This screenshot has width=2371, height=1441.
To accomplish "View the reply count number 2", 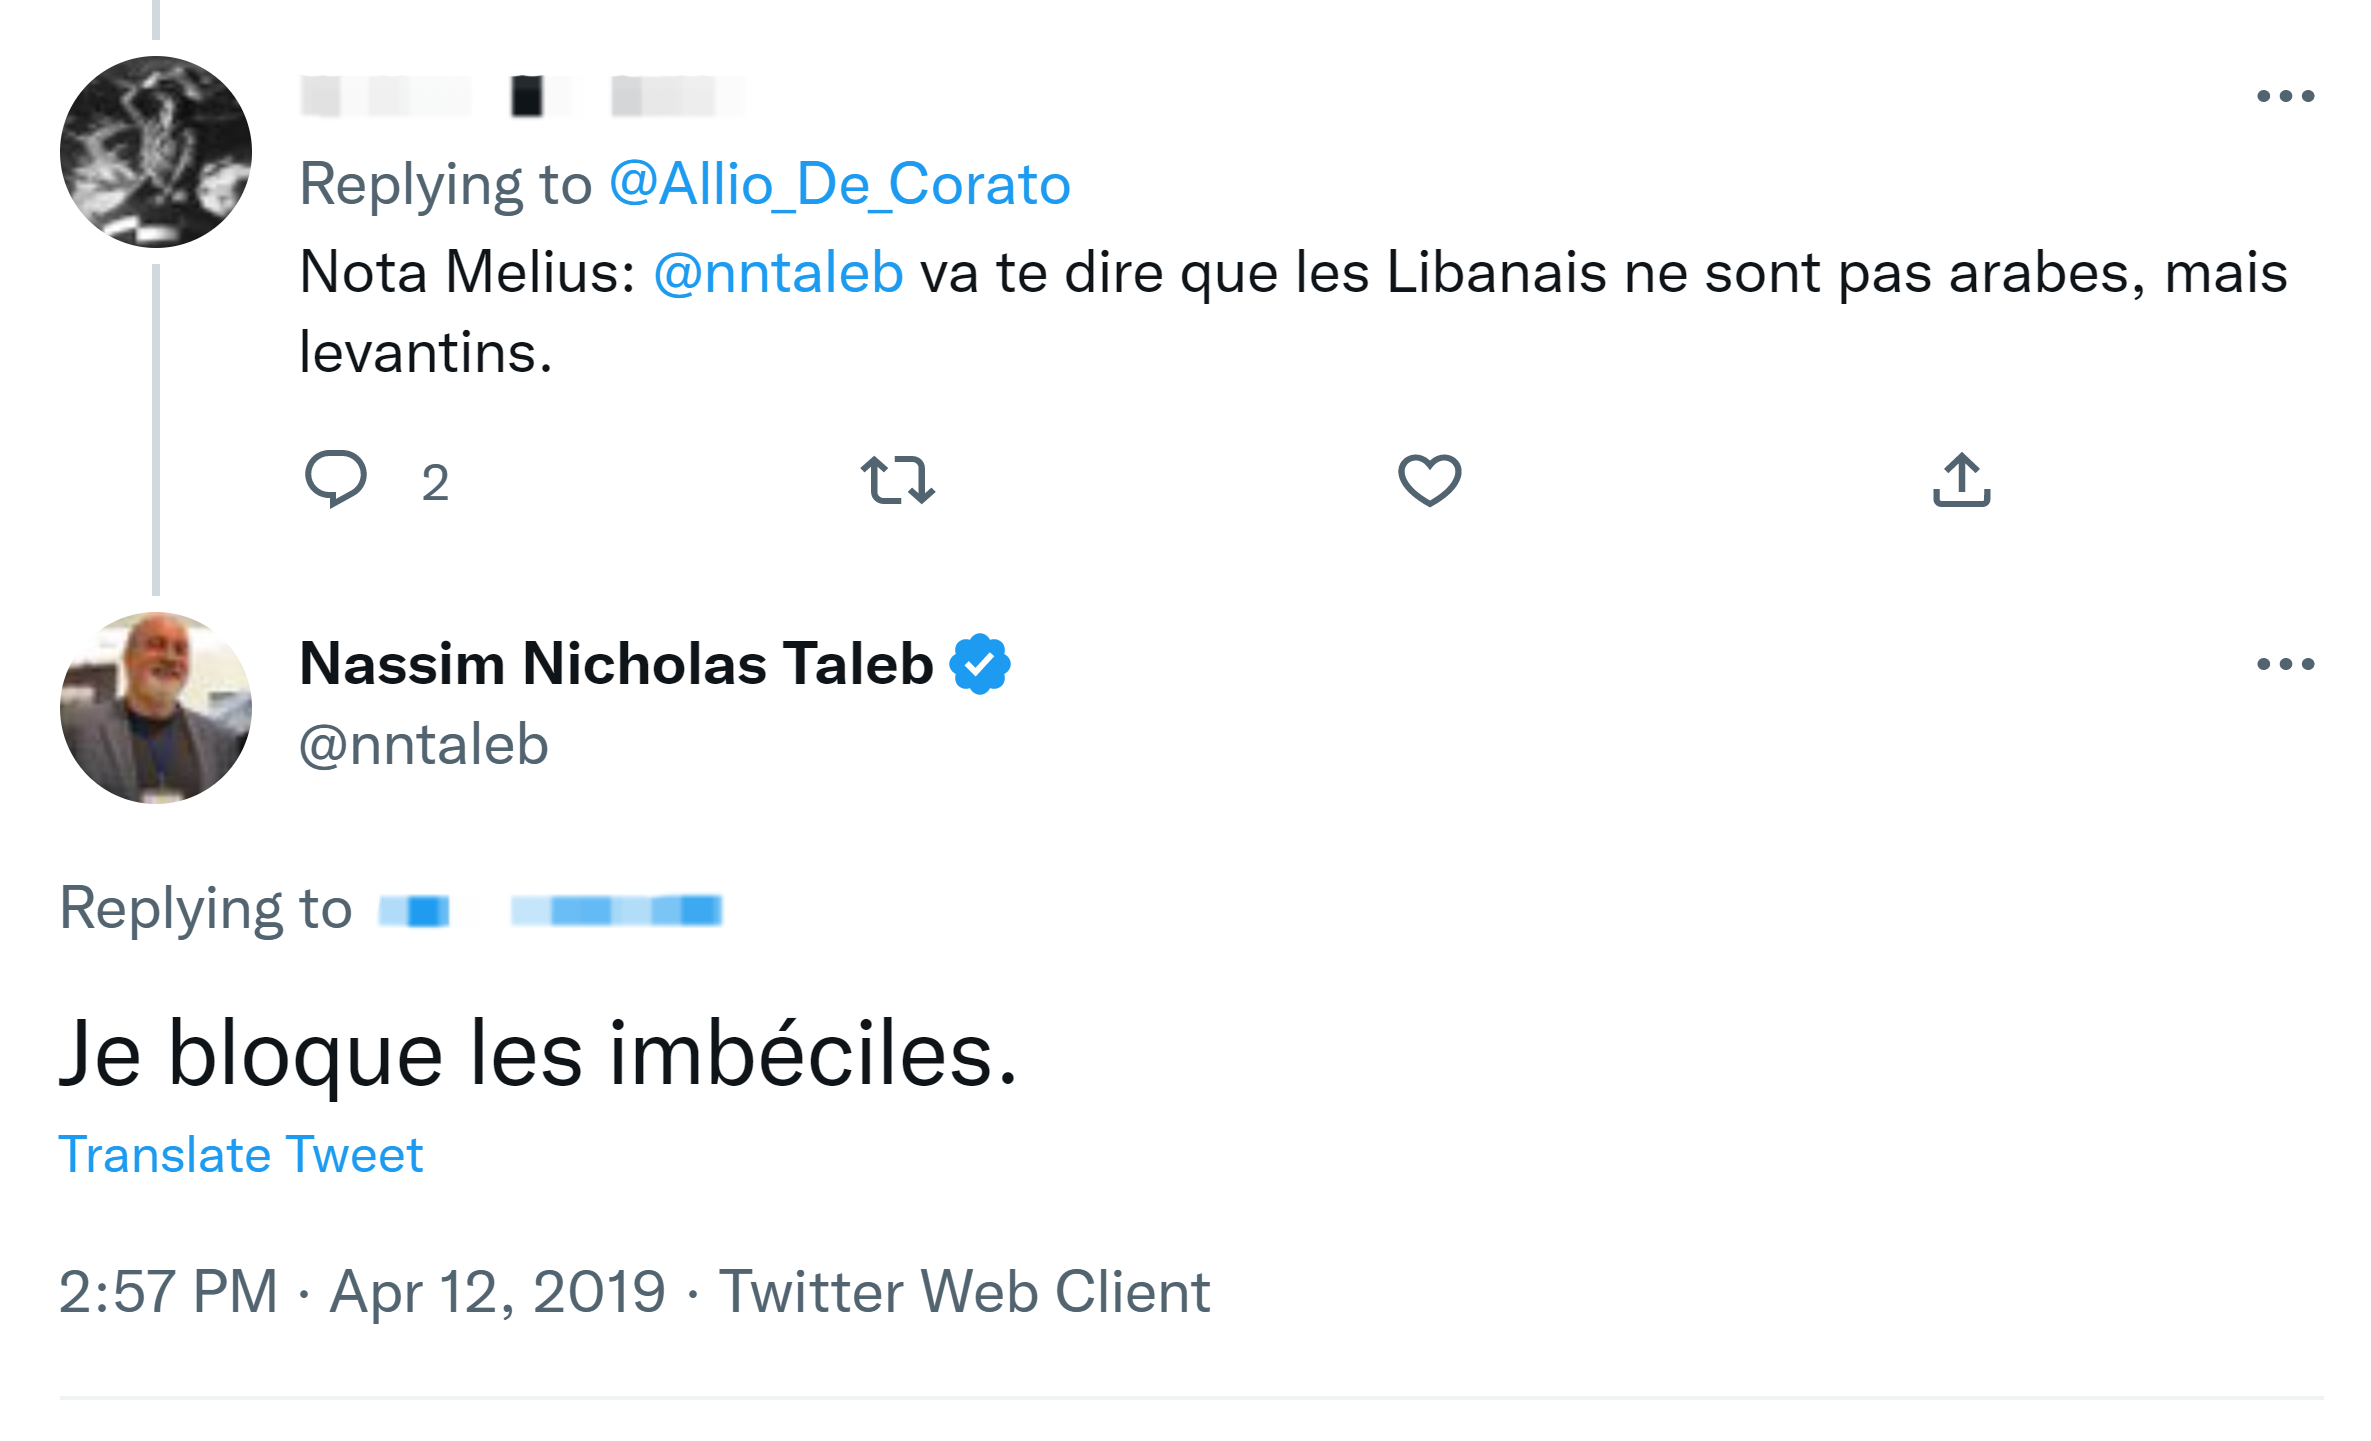I will pyautogui.click(x=435, y=483).
